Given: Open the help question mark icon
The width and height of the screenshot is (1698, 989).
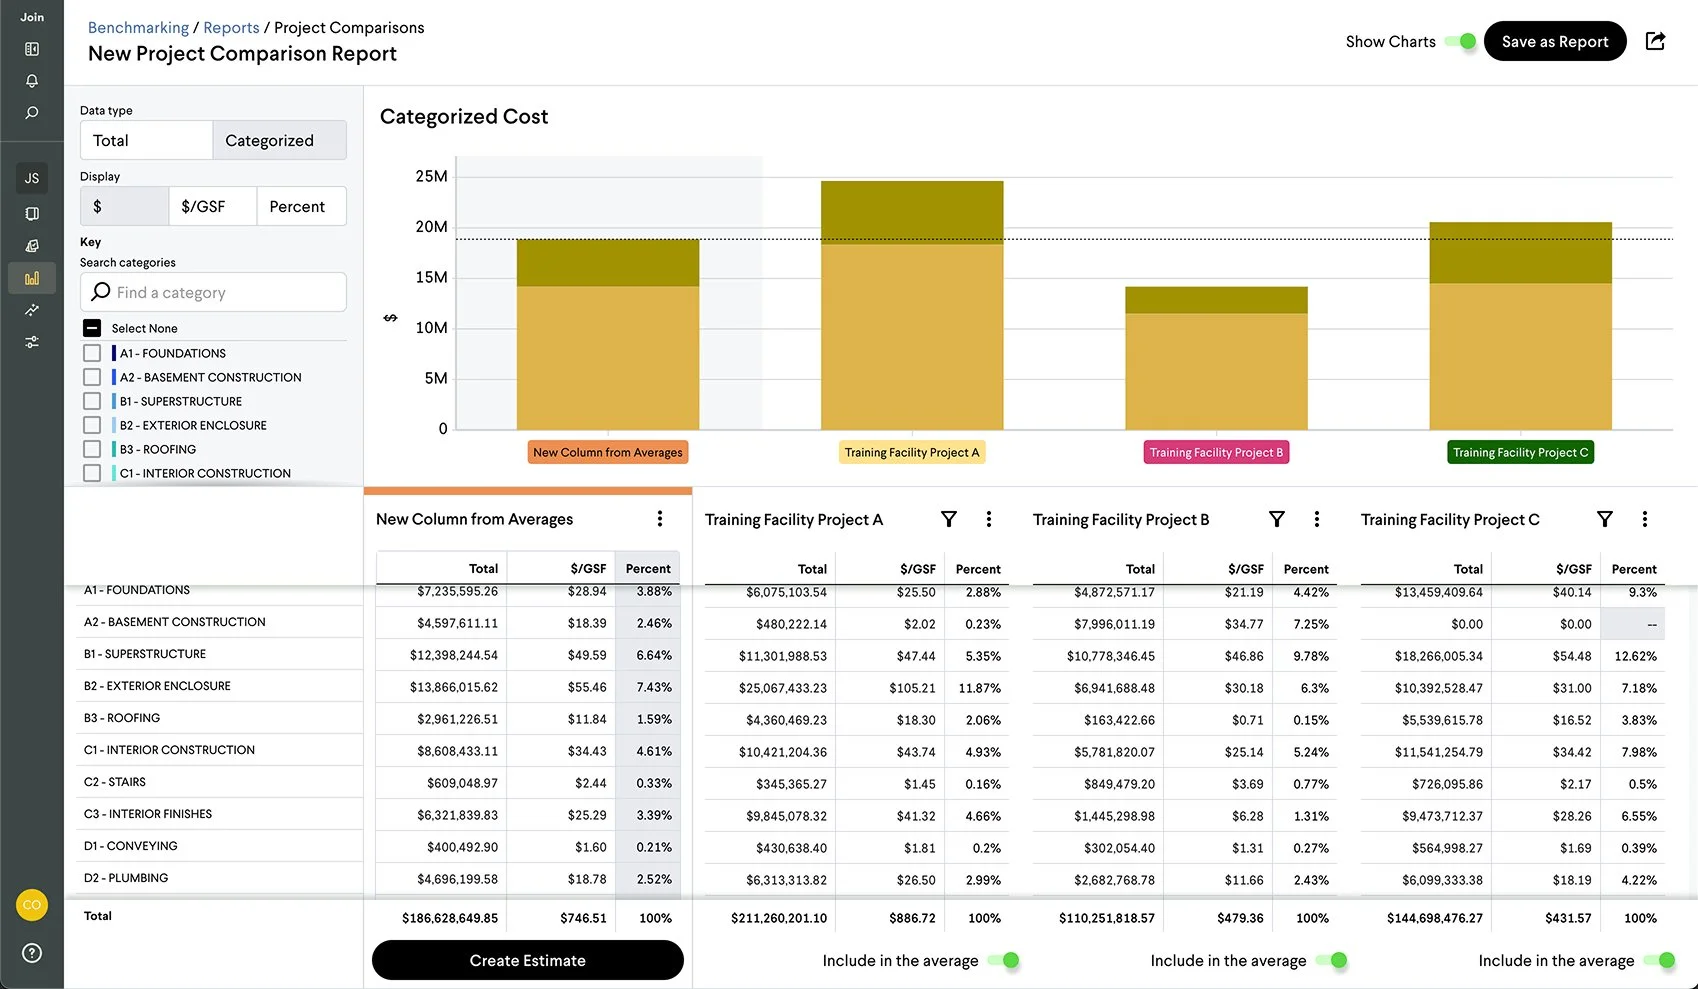Looking at the screenshot, I should click(32, 953).
